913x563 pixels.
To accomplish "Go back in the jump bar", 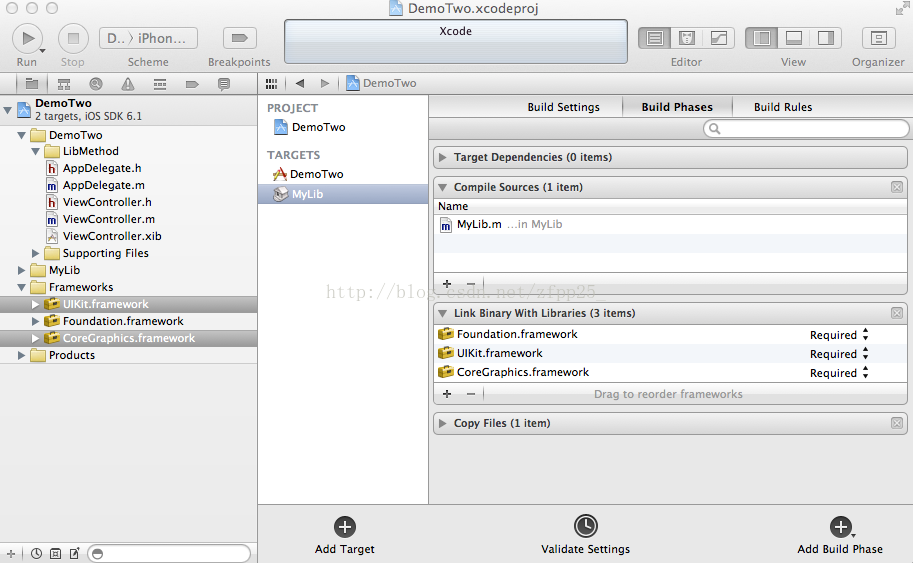I will tap(300, 83).
